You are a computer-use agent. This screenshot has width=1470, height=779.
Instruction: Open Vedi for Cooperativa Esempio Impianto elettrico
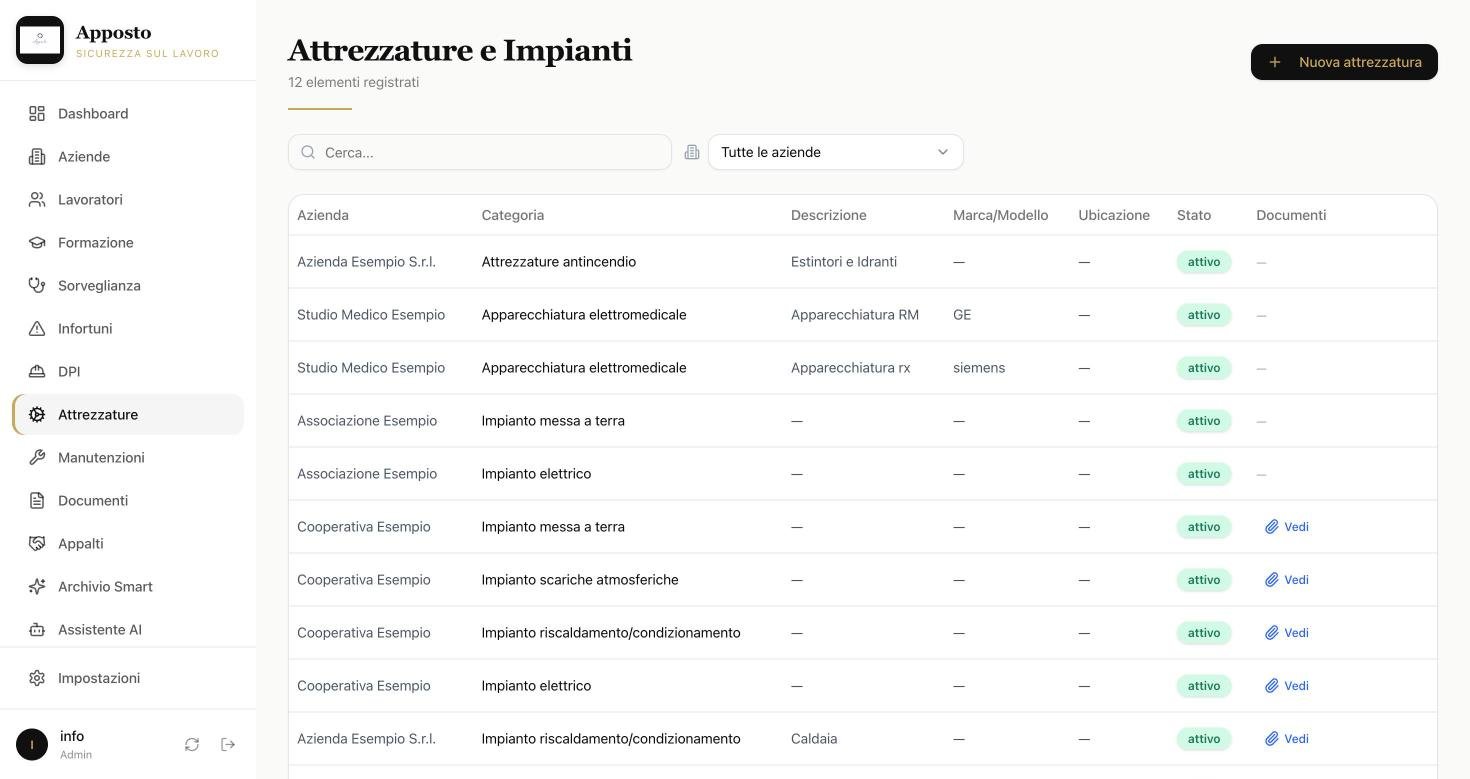point(1287,686)
